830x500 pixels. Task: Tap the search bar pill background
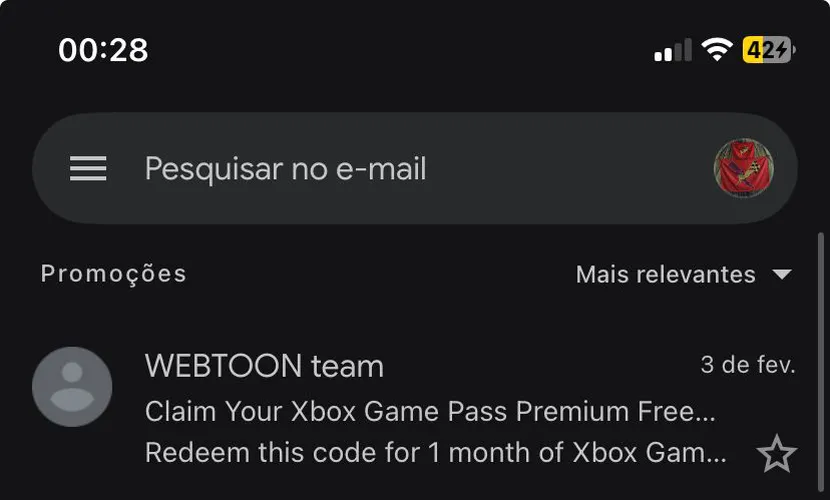[414, 168]
